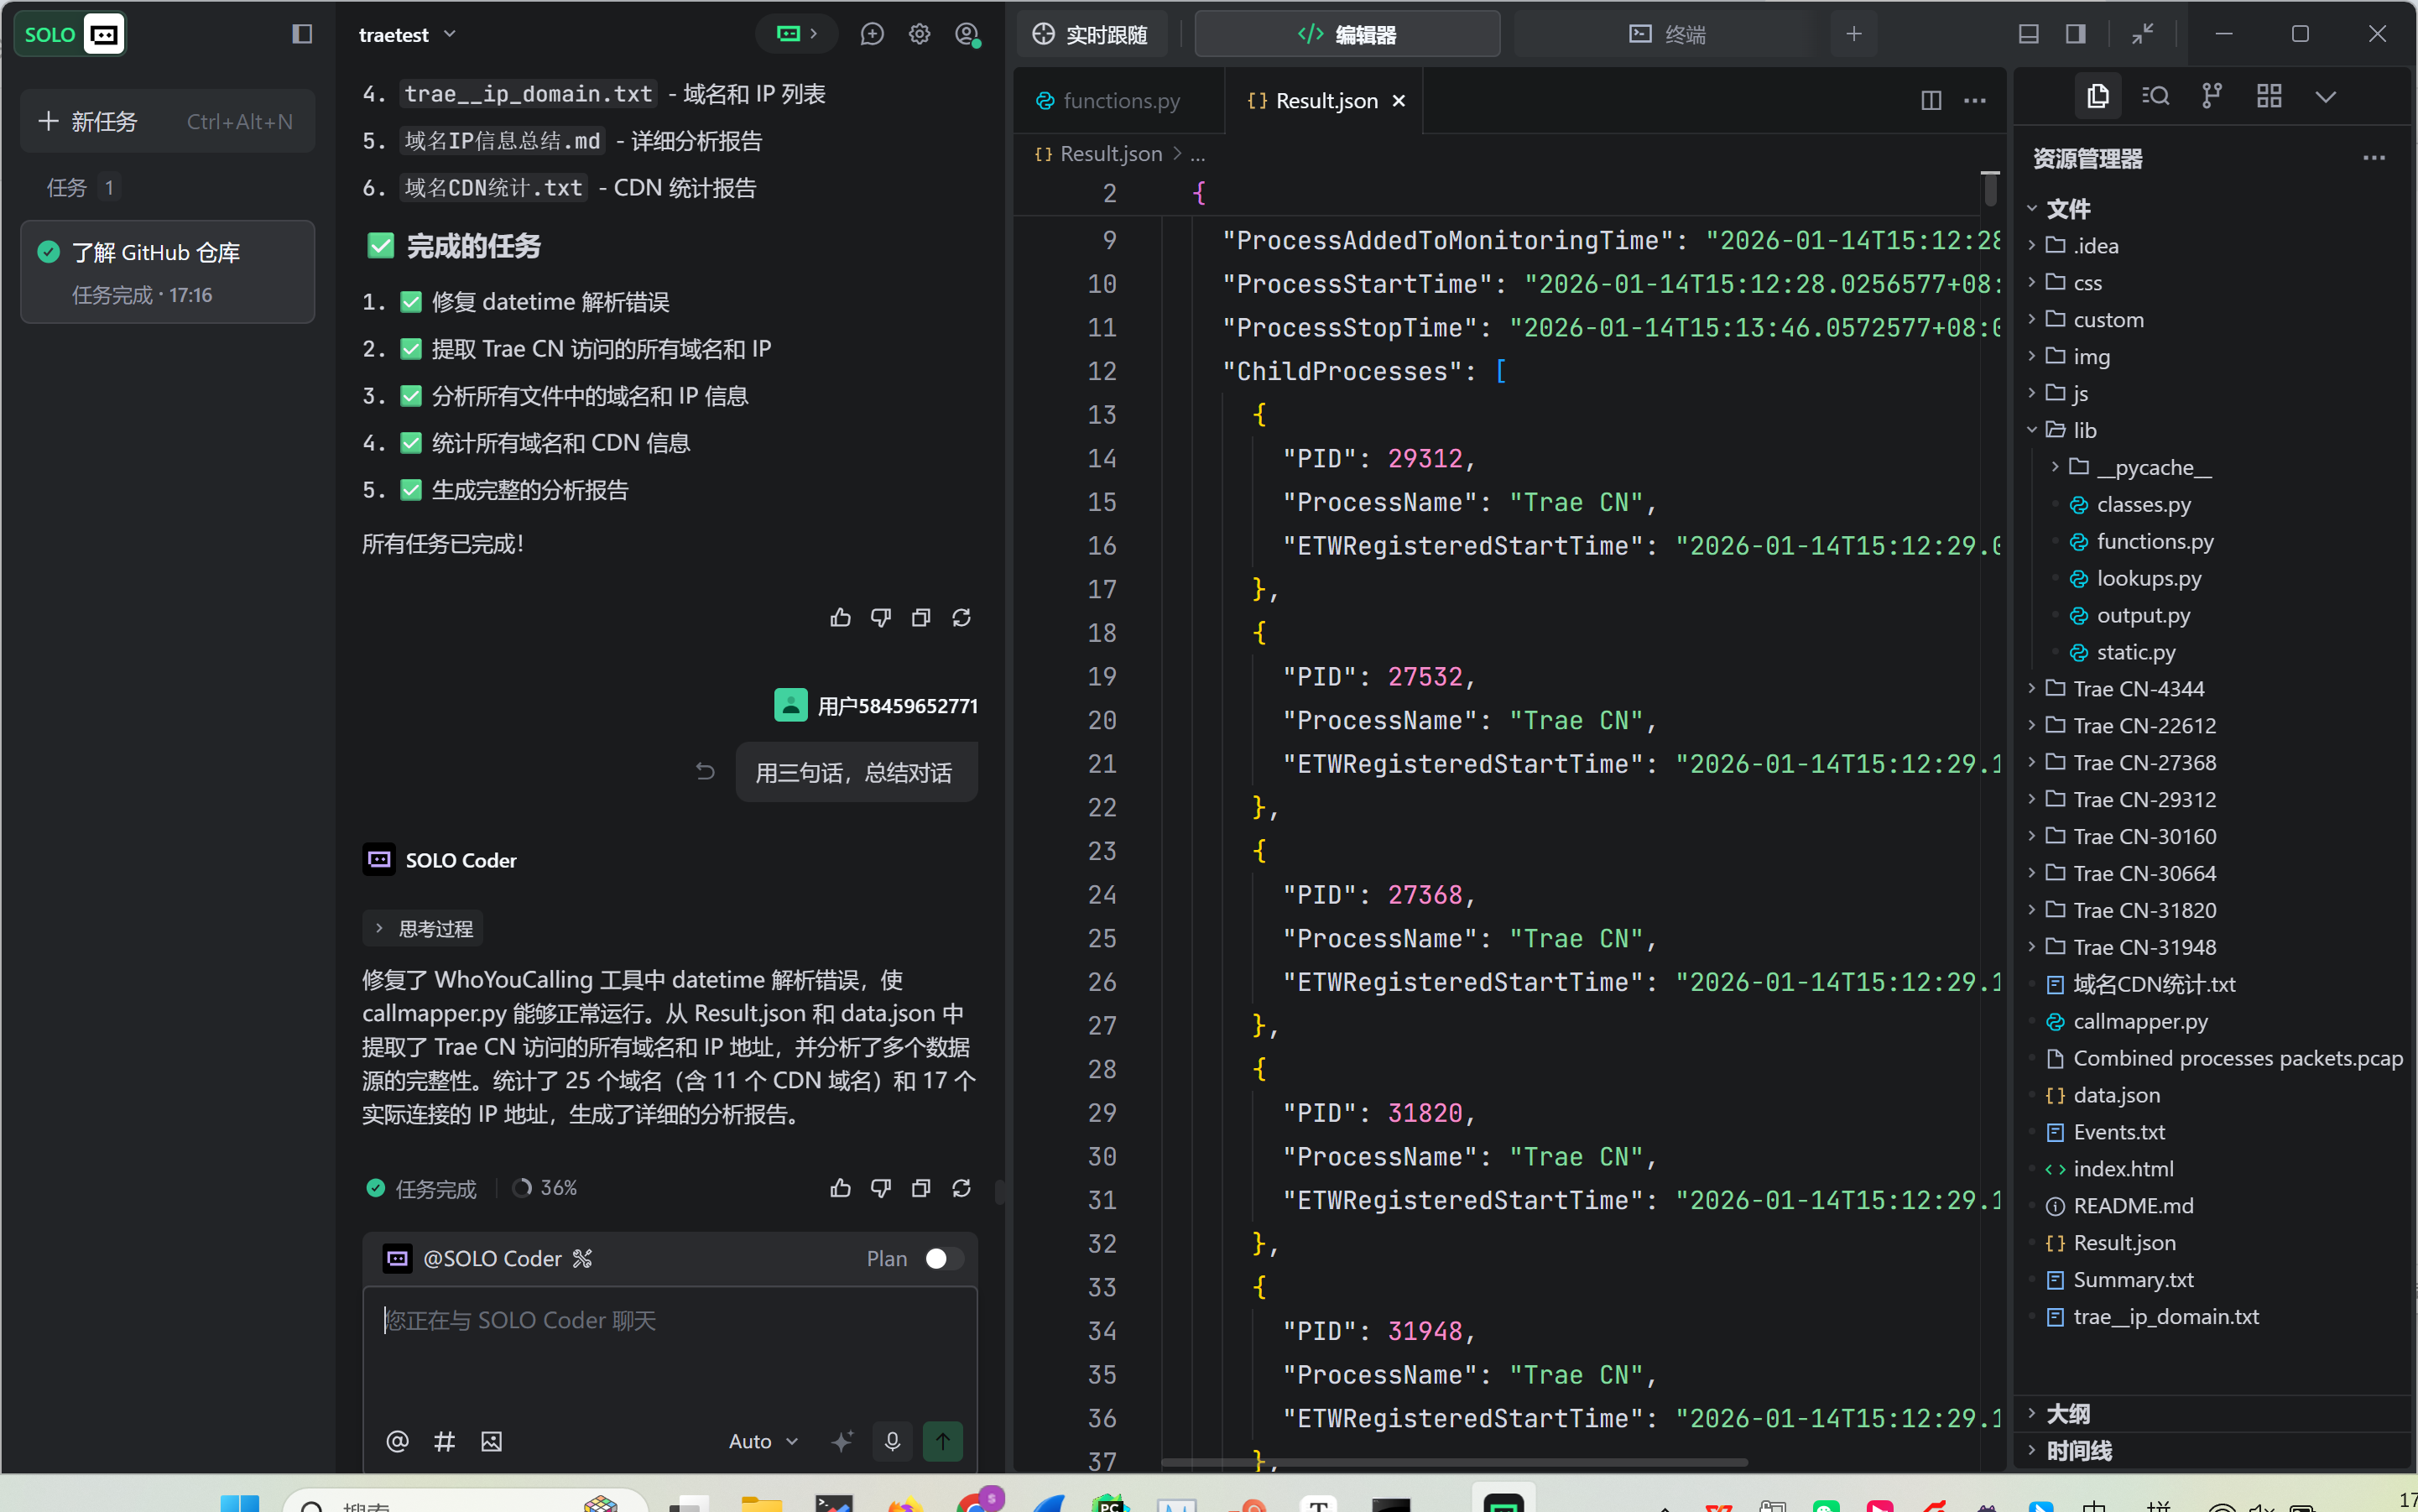2418x1512 pixels.
Task: Click the SOLO Coder chat input field
Action: click(670, 1345)
